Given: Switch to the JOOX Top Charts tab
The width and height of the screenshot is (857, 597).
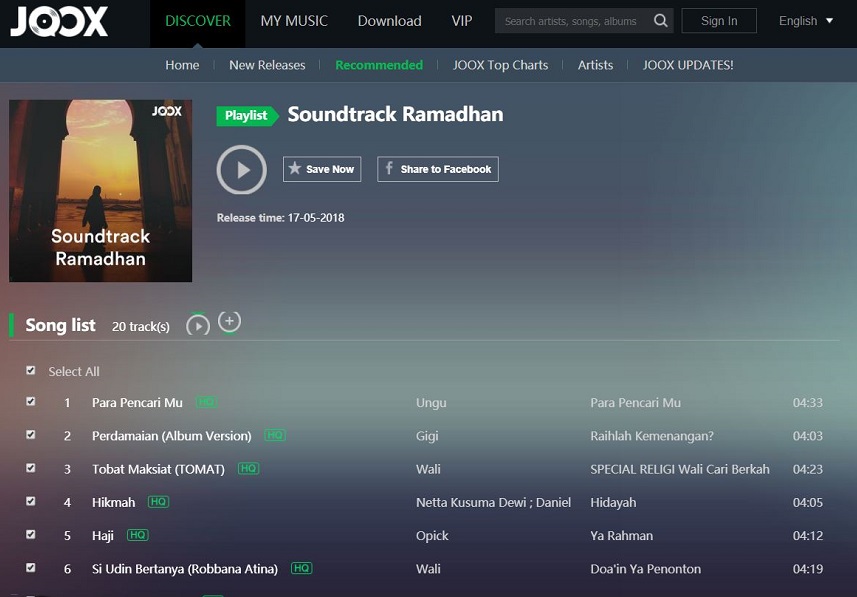Looking at the screenshot, I should pos(500,65).
